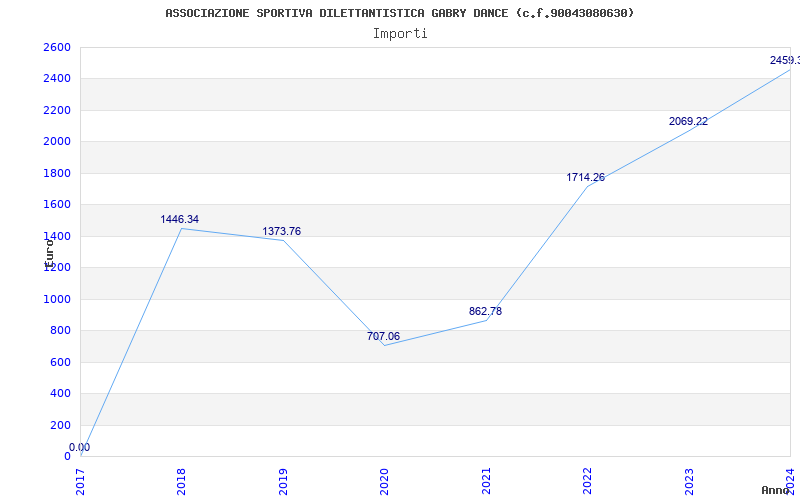Select the 862.78 data label
Image resolution: width=800 pixels, height=500 pixels.
(485, 311)
